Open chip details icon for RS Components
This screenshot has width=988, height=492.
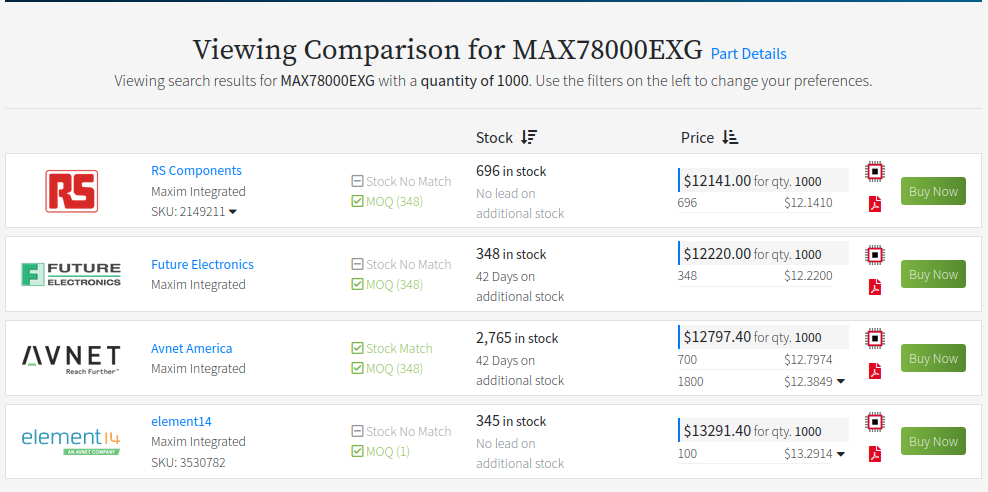[875, 171]
